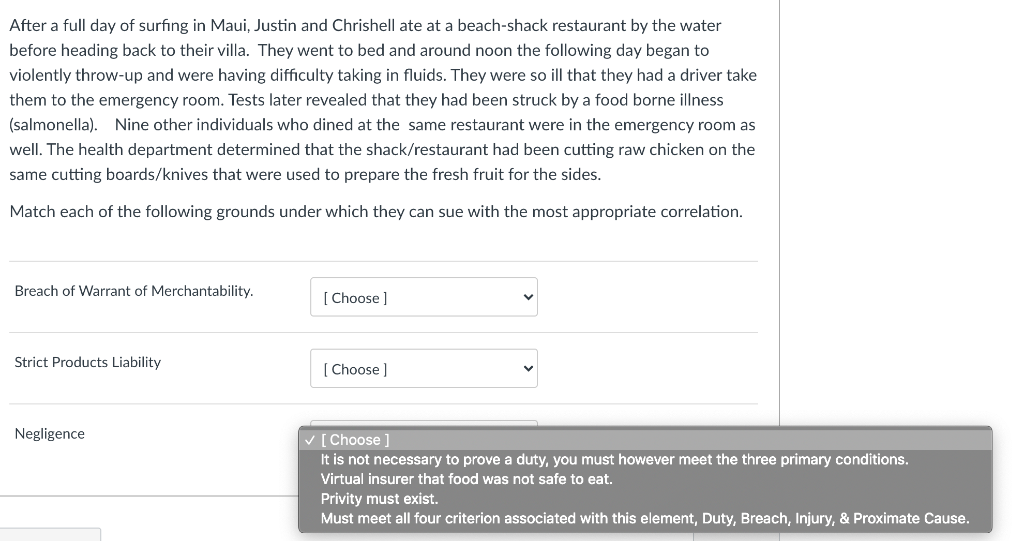This screenshot has width=1024, height=541.
Task: Click the 'Match each of the following grounds' instruction
Action: (x=375, y=212)
